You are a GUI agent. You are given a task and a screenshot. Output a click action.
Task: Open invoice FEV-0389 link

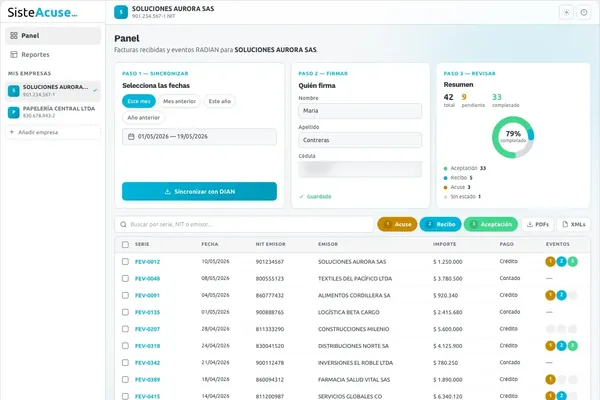click(x=147, y=380)
